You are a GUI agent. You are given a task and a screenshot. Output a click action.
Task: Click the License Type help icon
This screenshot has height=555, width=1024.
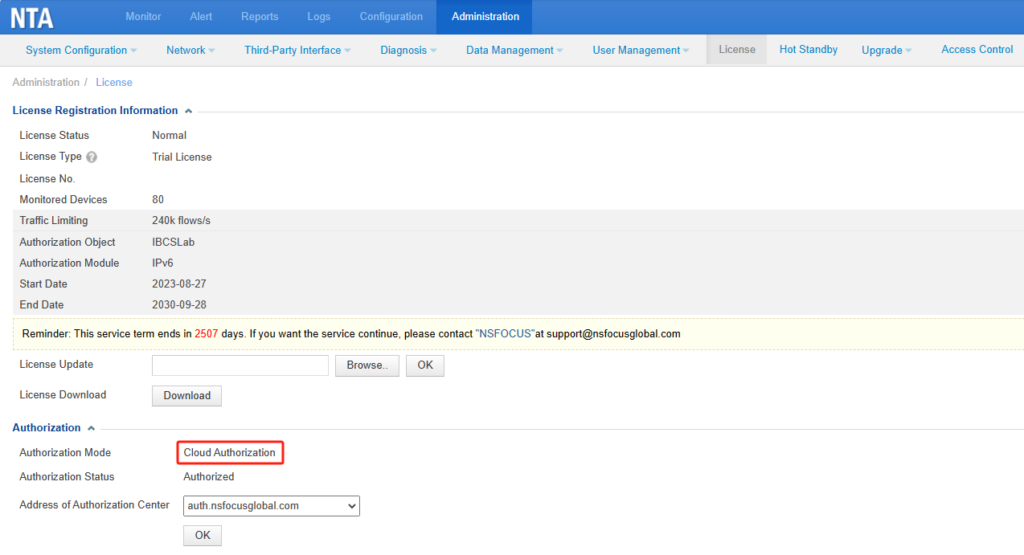click(x=92, y=157)
